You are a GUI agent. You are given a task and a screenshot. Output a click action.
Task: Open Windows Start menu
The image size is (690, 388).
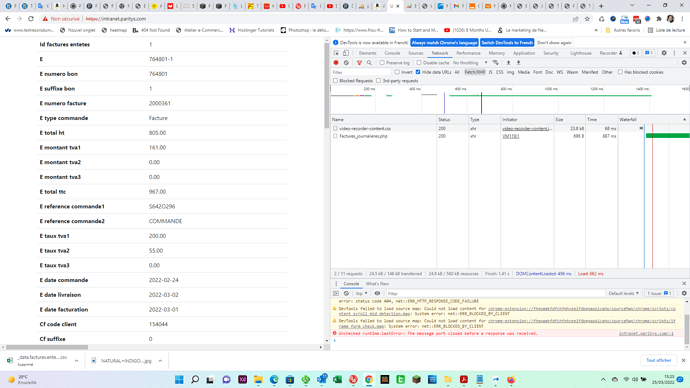coord(179,379)
